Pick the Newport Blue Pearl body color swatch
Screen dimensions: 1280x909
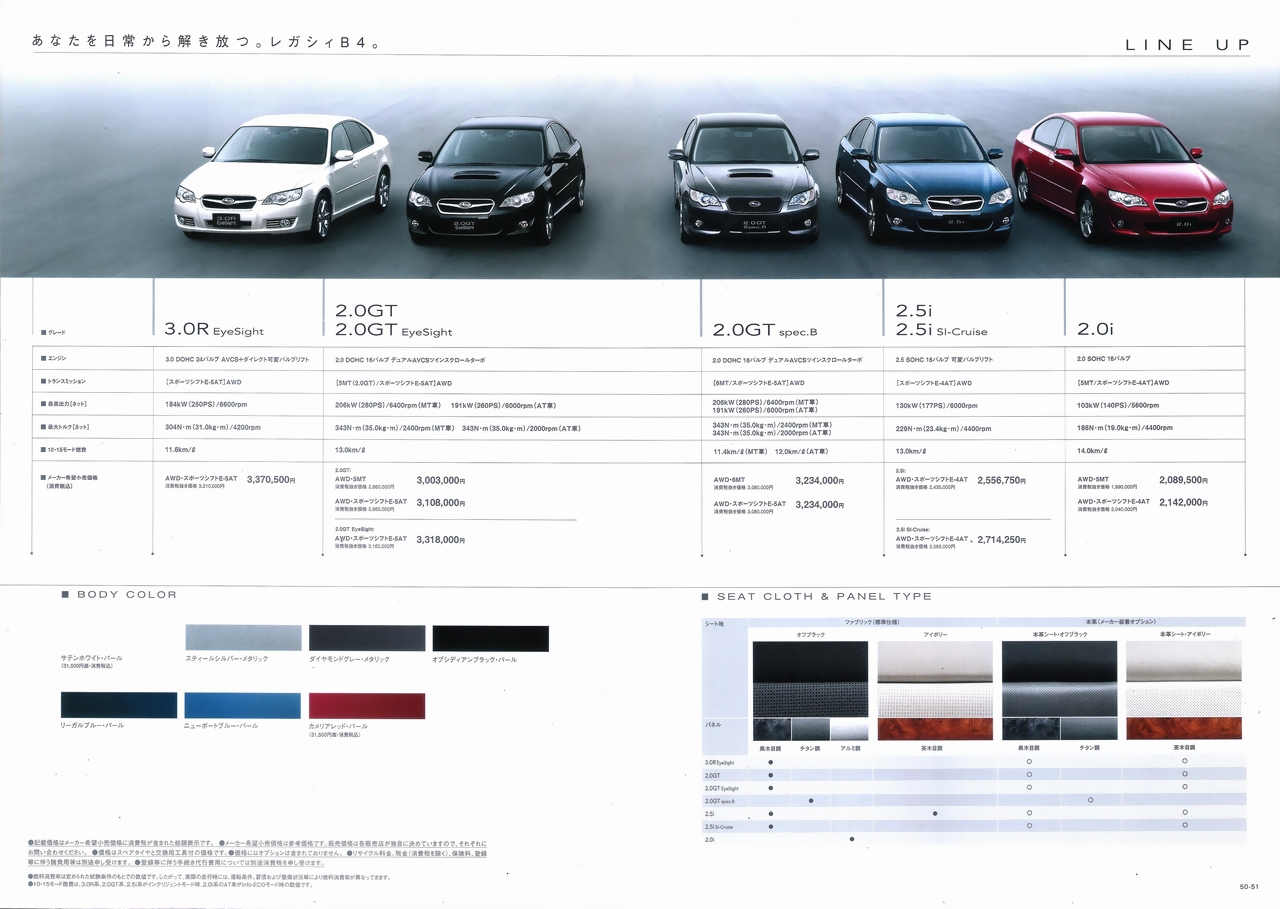pyautogui.click(x=242, y=705)
